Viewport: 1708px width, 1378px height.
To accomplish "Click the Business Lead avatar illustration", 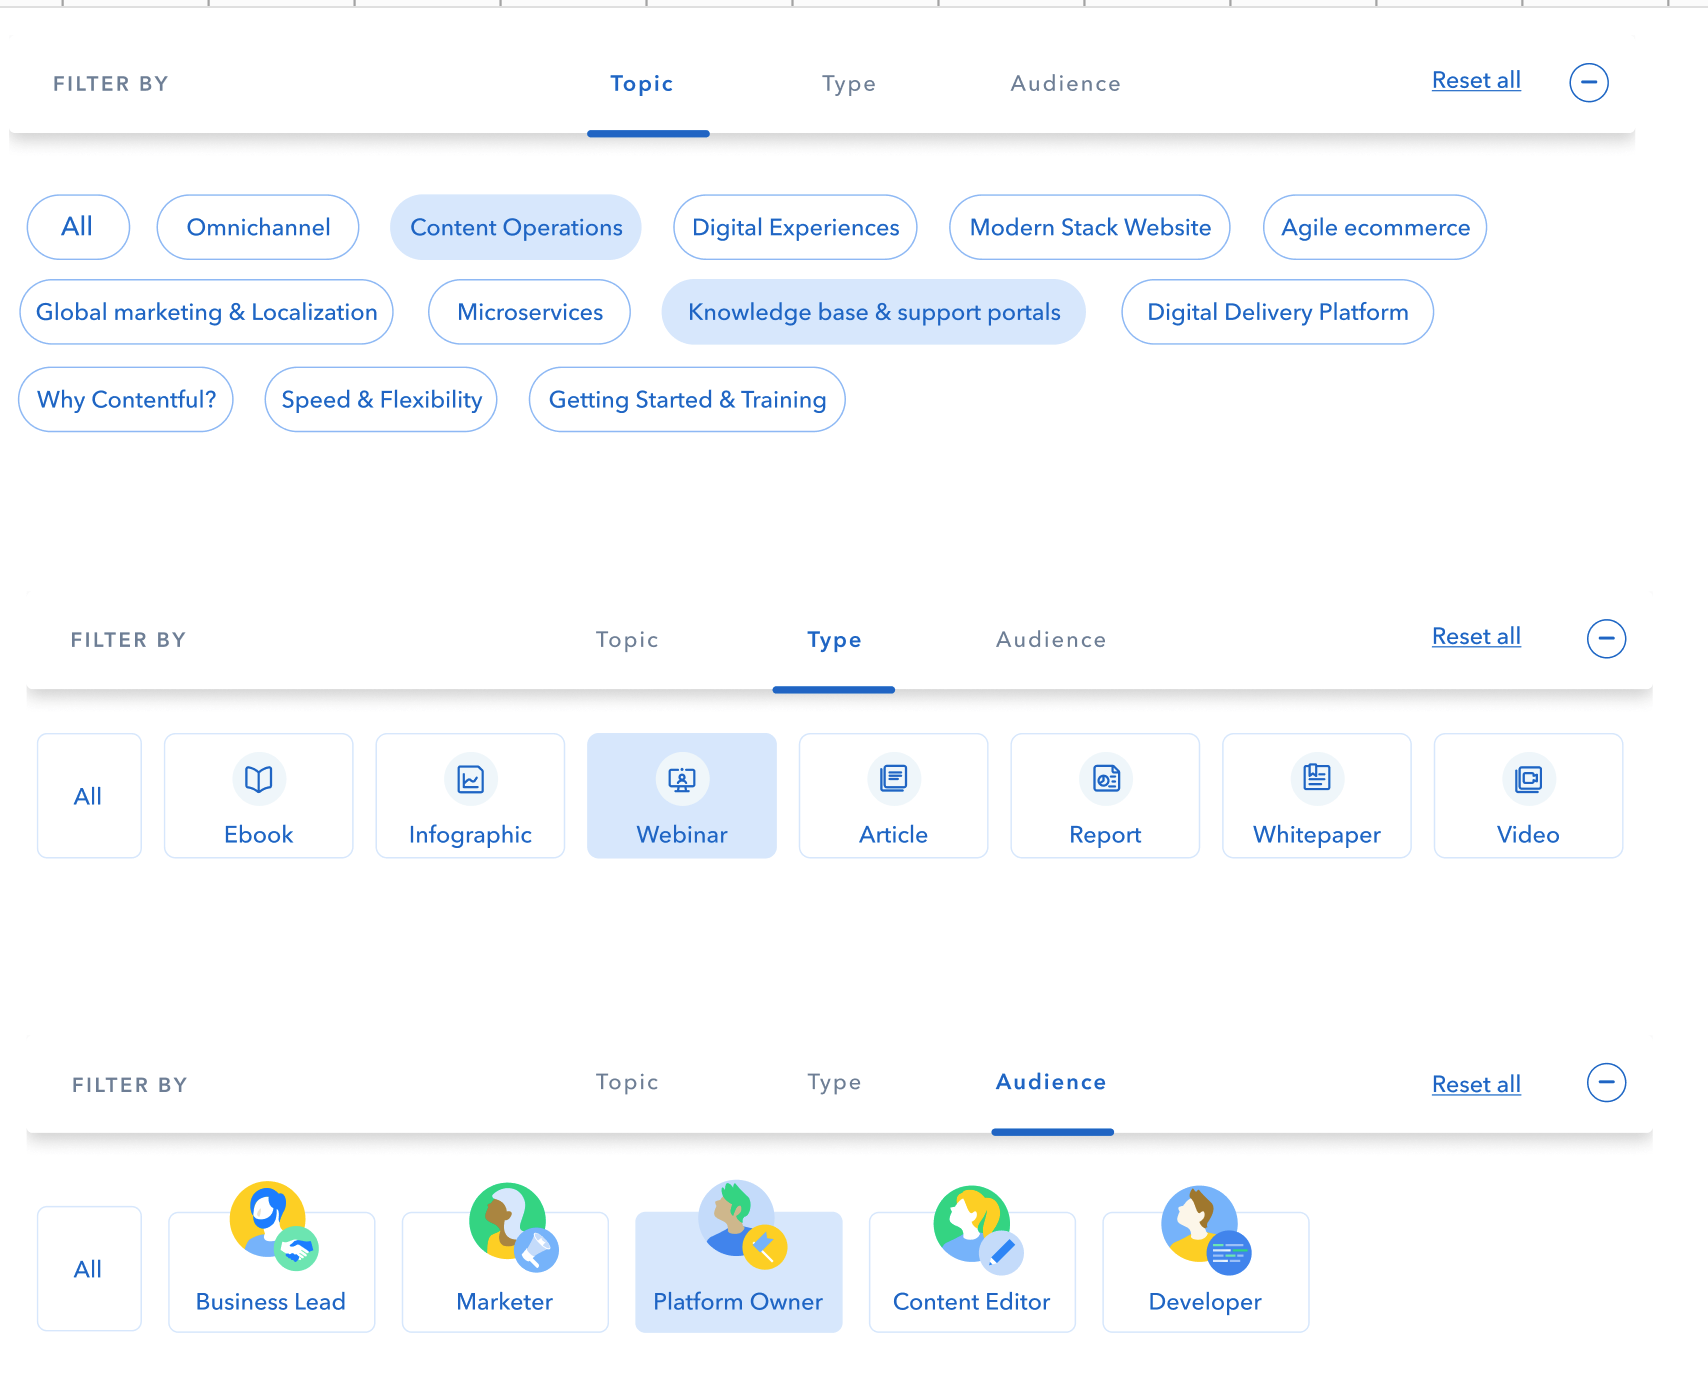I will [273, 1226].
